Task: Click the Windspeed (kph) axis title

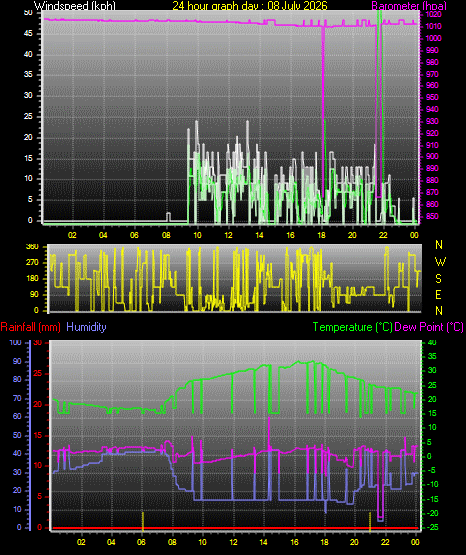Action: point(75,6)
